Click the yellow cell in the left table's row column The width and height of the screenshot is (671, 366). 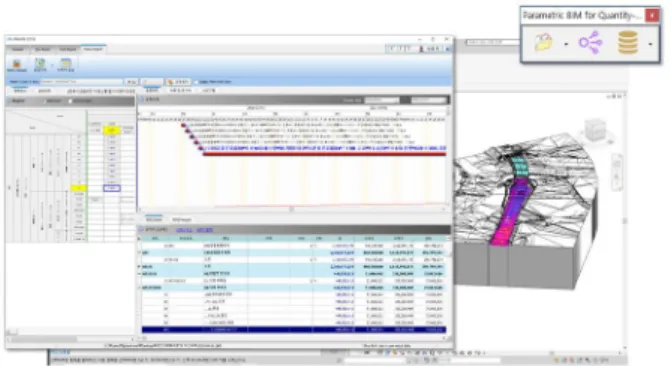point(79,188)
